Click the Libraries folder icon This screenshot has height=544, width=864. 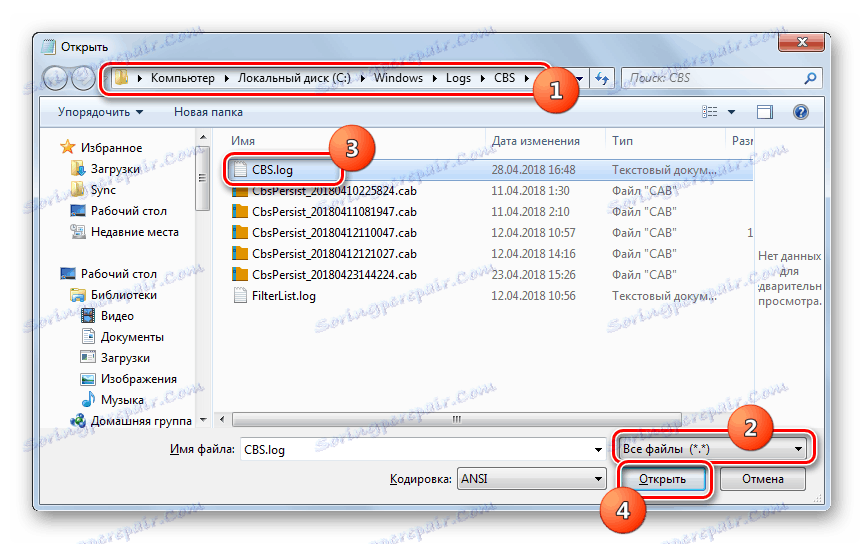coord(78,295)
